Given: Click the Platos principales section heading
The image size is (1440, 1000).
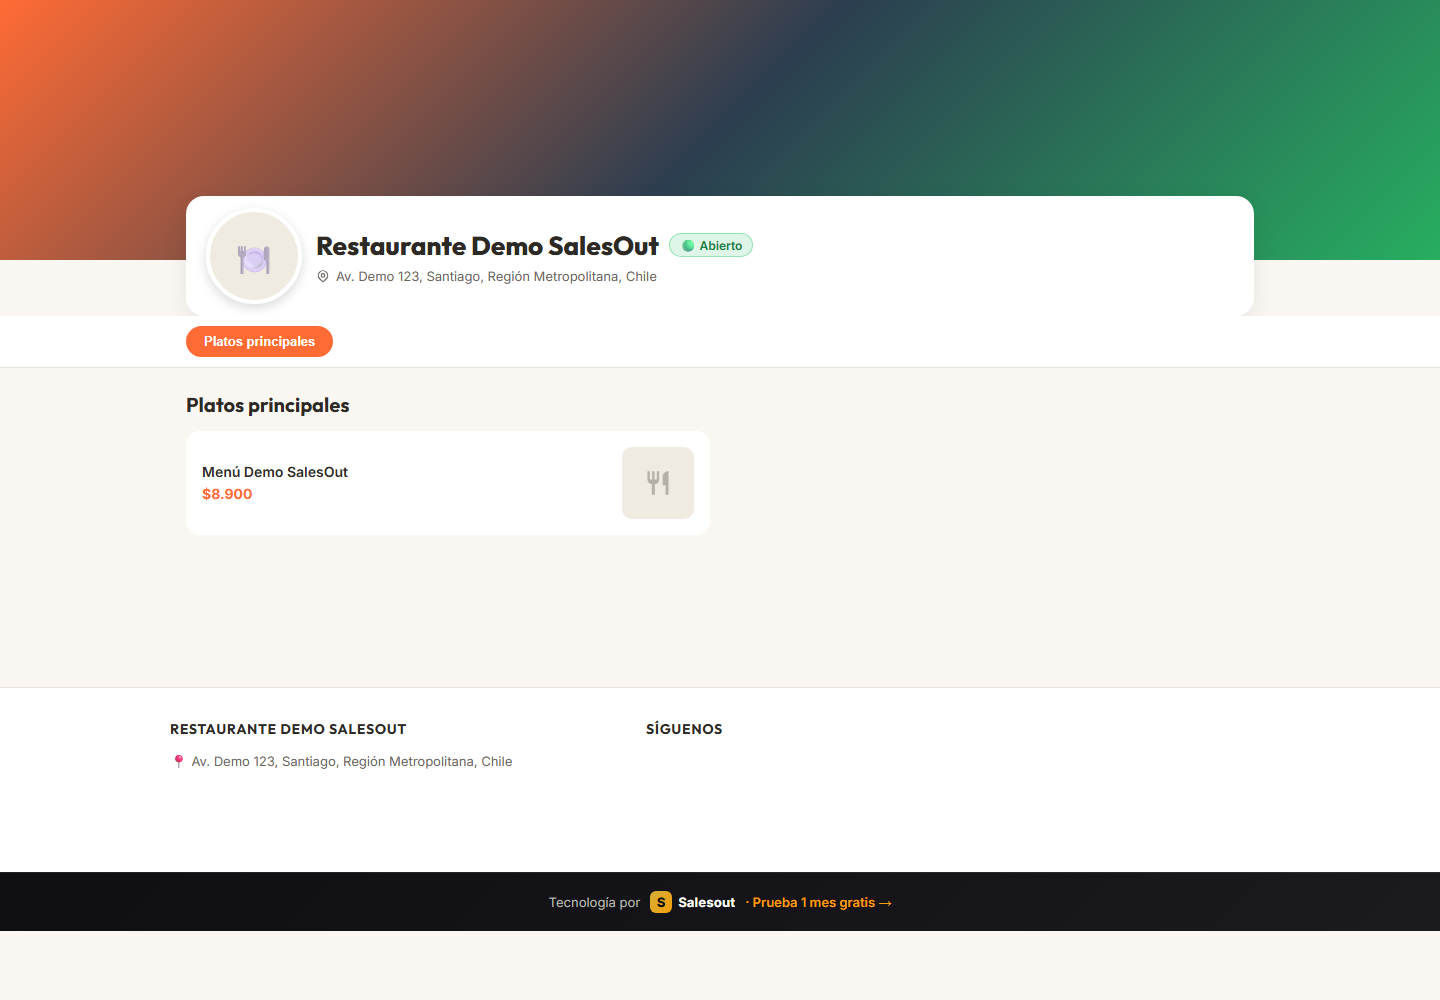Looking at the screenshot, I should 268,405.
